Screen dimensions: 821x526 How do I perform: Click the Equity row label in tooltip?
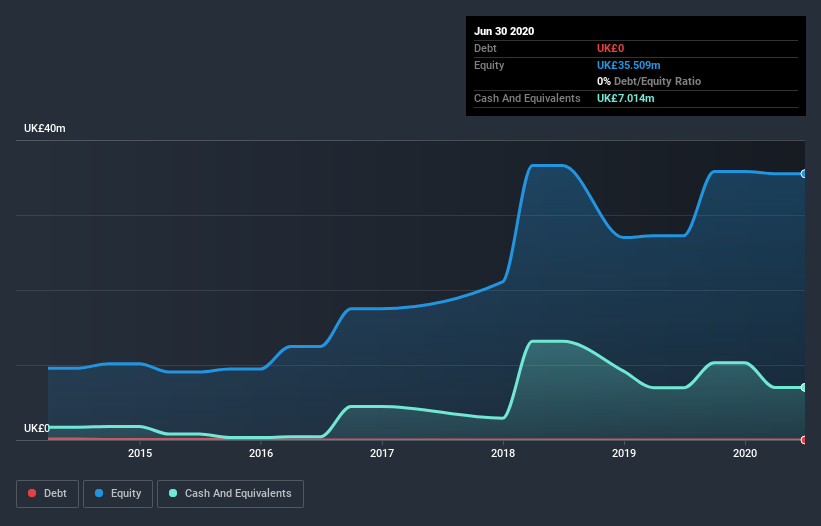point(489,65)
